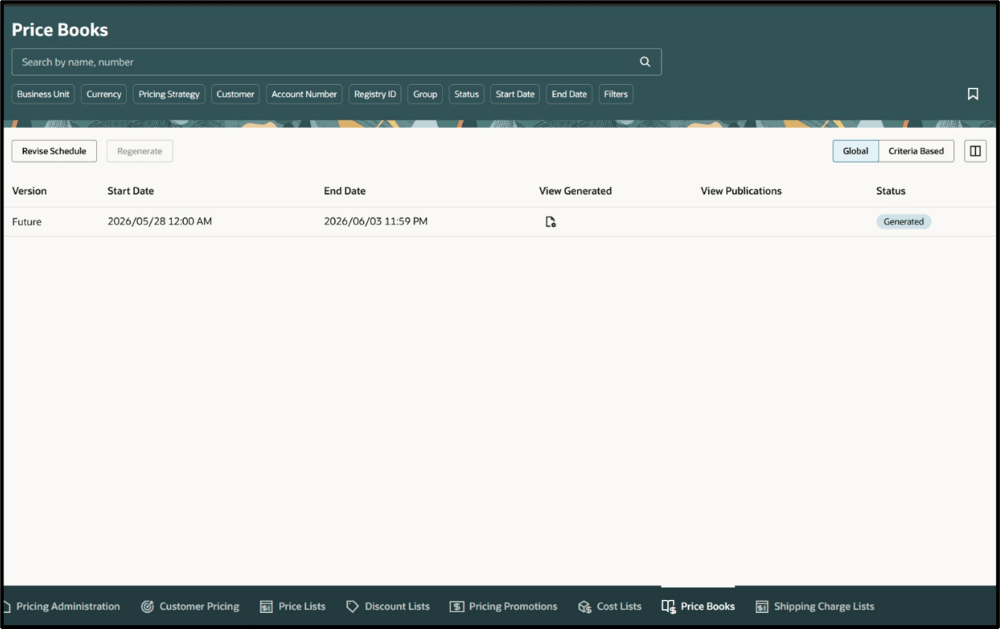Click the bookmark saved-search icon
The width and height of the screenshot is (1000, 629).
(973, 94)
